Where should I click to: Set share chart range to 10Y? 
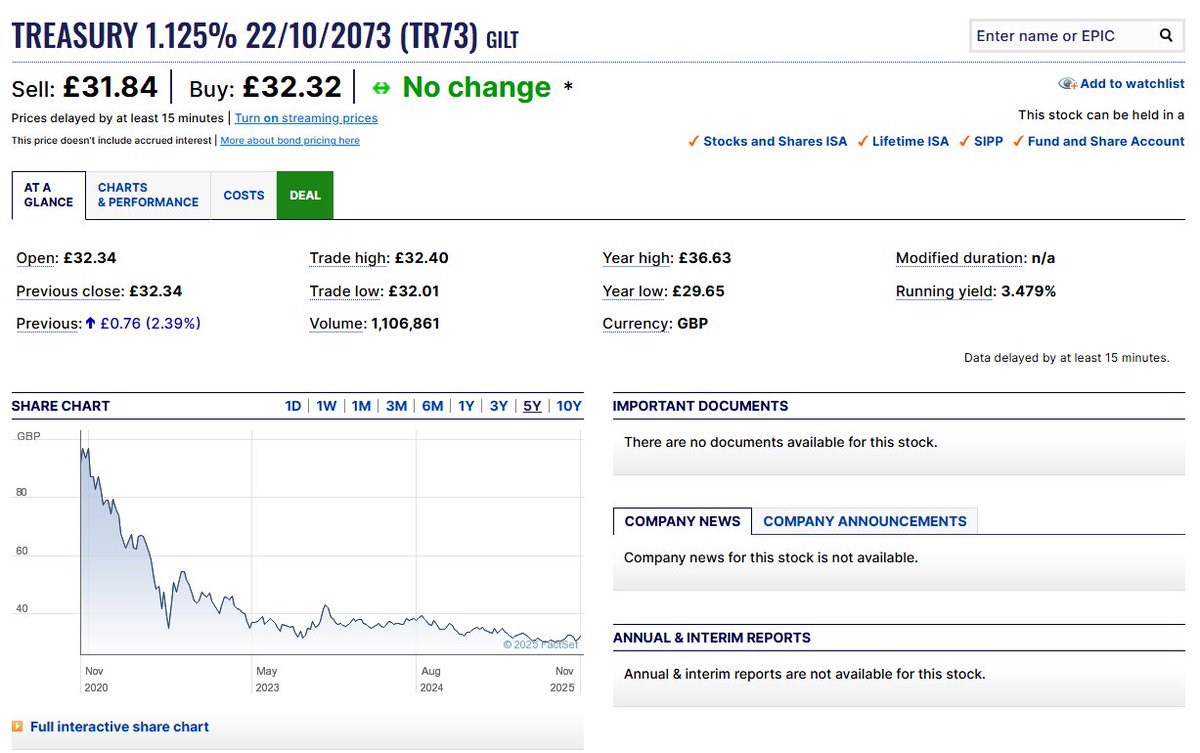(x=569, y=406)
